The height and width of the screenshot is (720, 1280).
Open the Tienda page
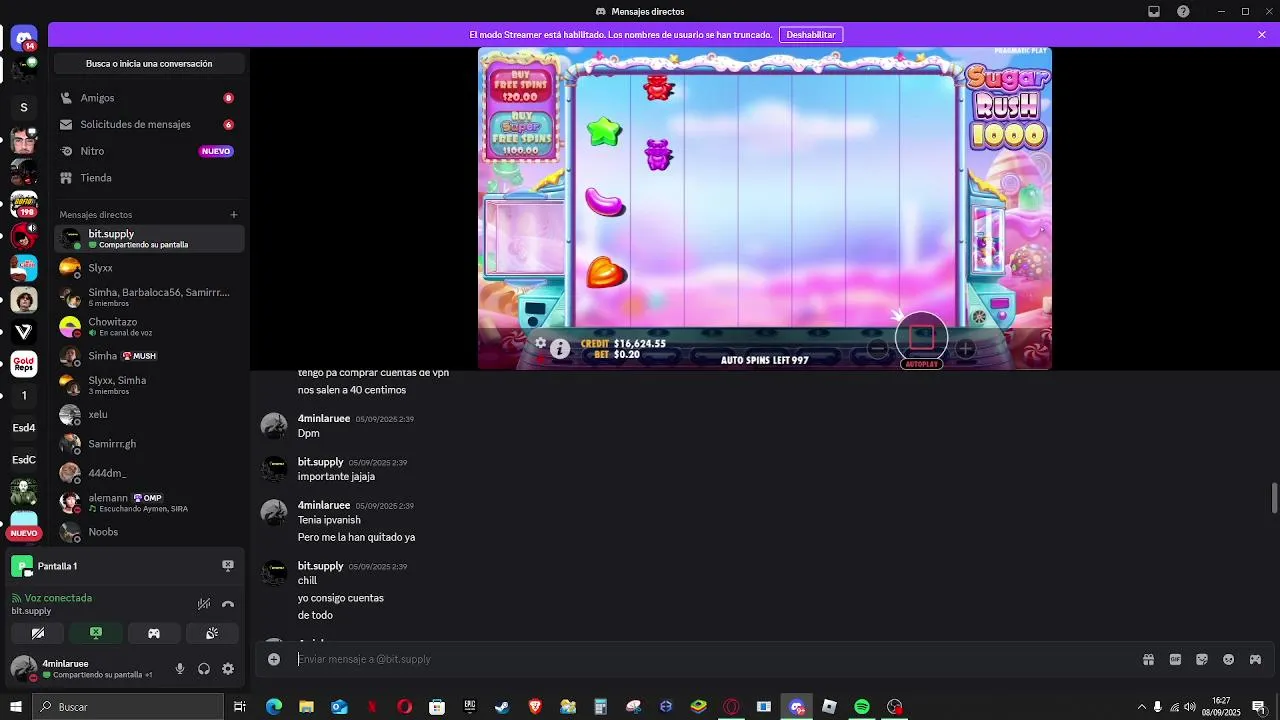coord(149,178)
